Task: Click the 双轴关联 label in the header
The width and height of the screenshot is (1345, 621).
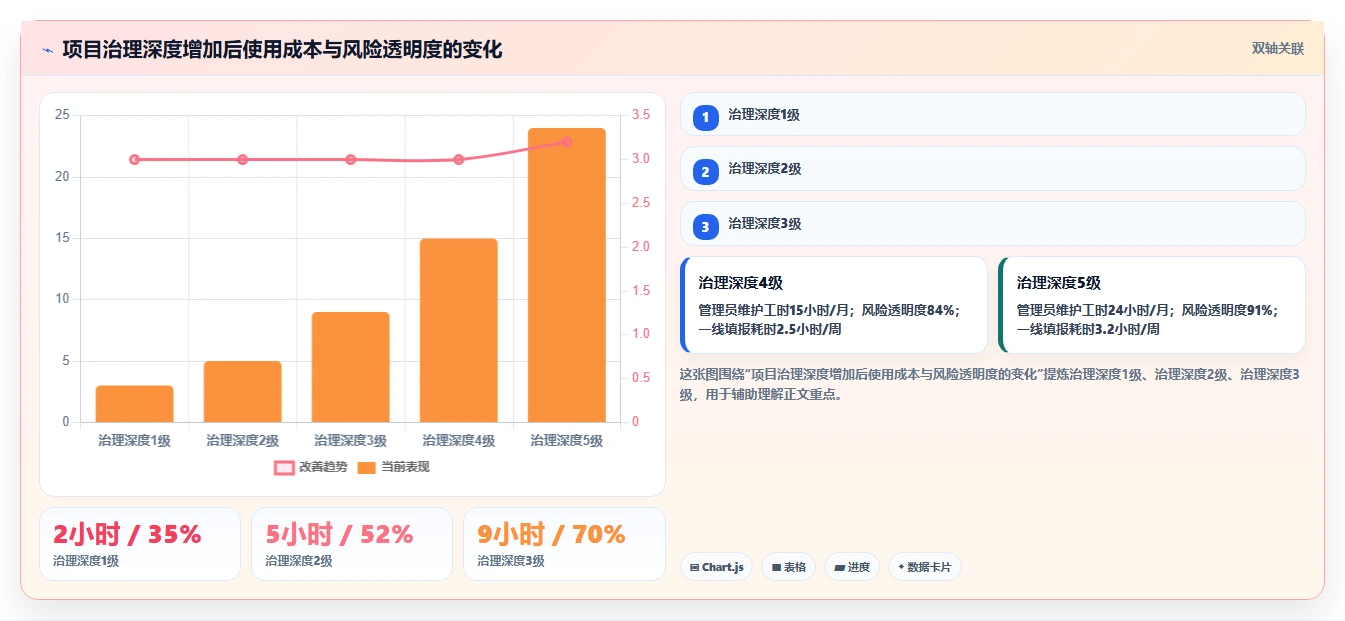Action: pyautogui.click(x=1278, y=49)
